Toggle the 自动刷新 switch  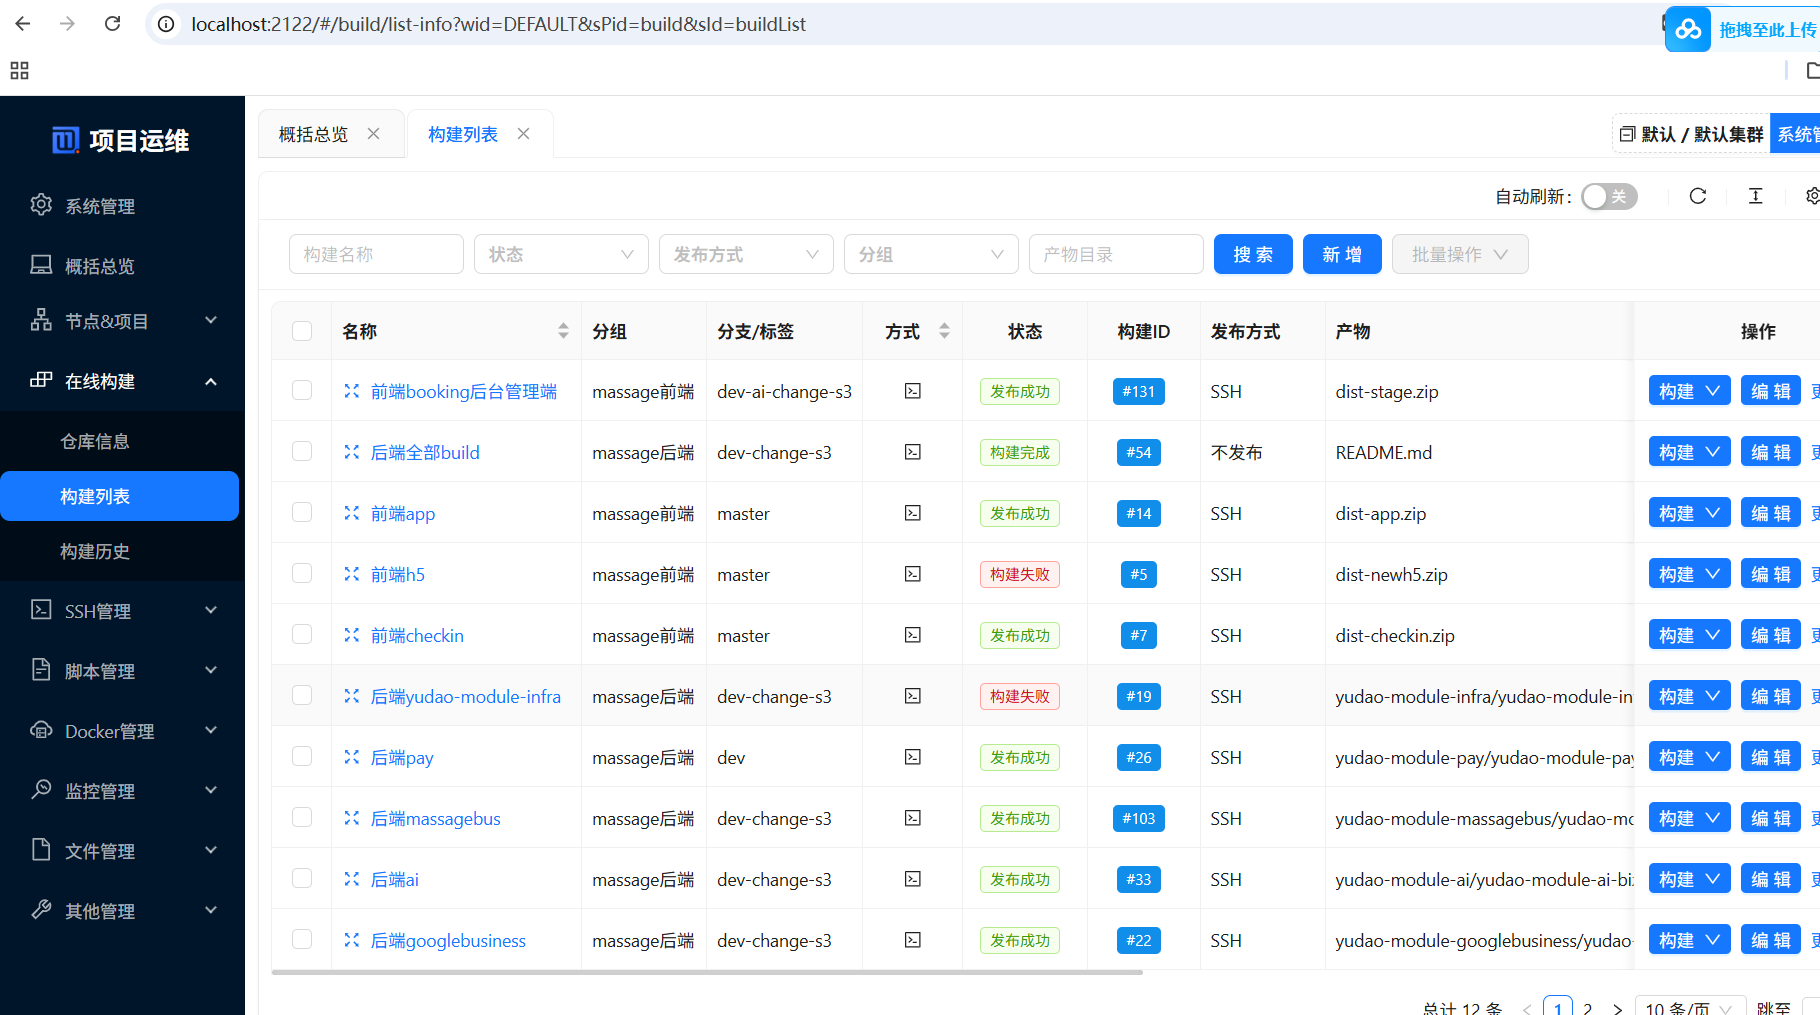tap(1609, 196)
